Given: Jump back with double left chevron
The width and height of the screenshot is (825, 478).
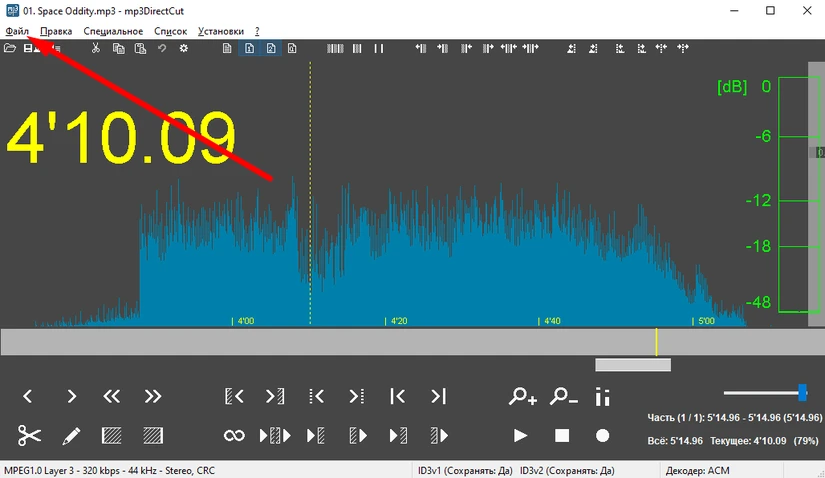Looking at the screenshot, I should (x=112, y=396).
